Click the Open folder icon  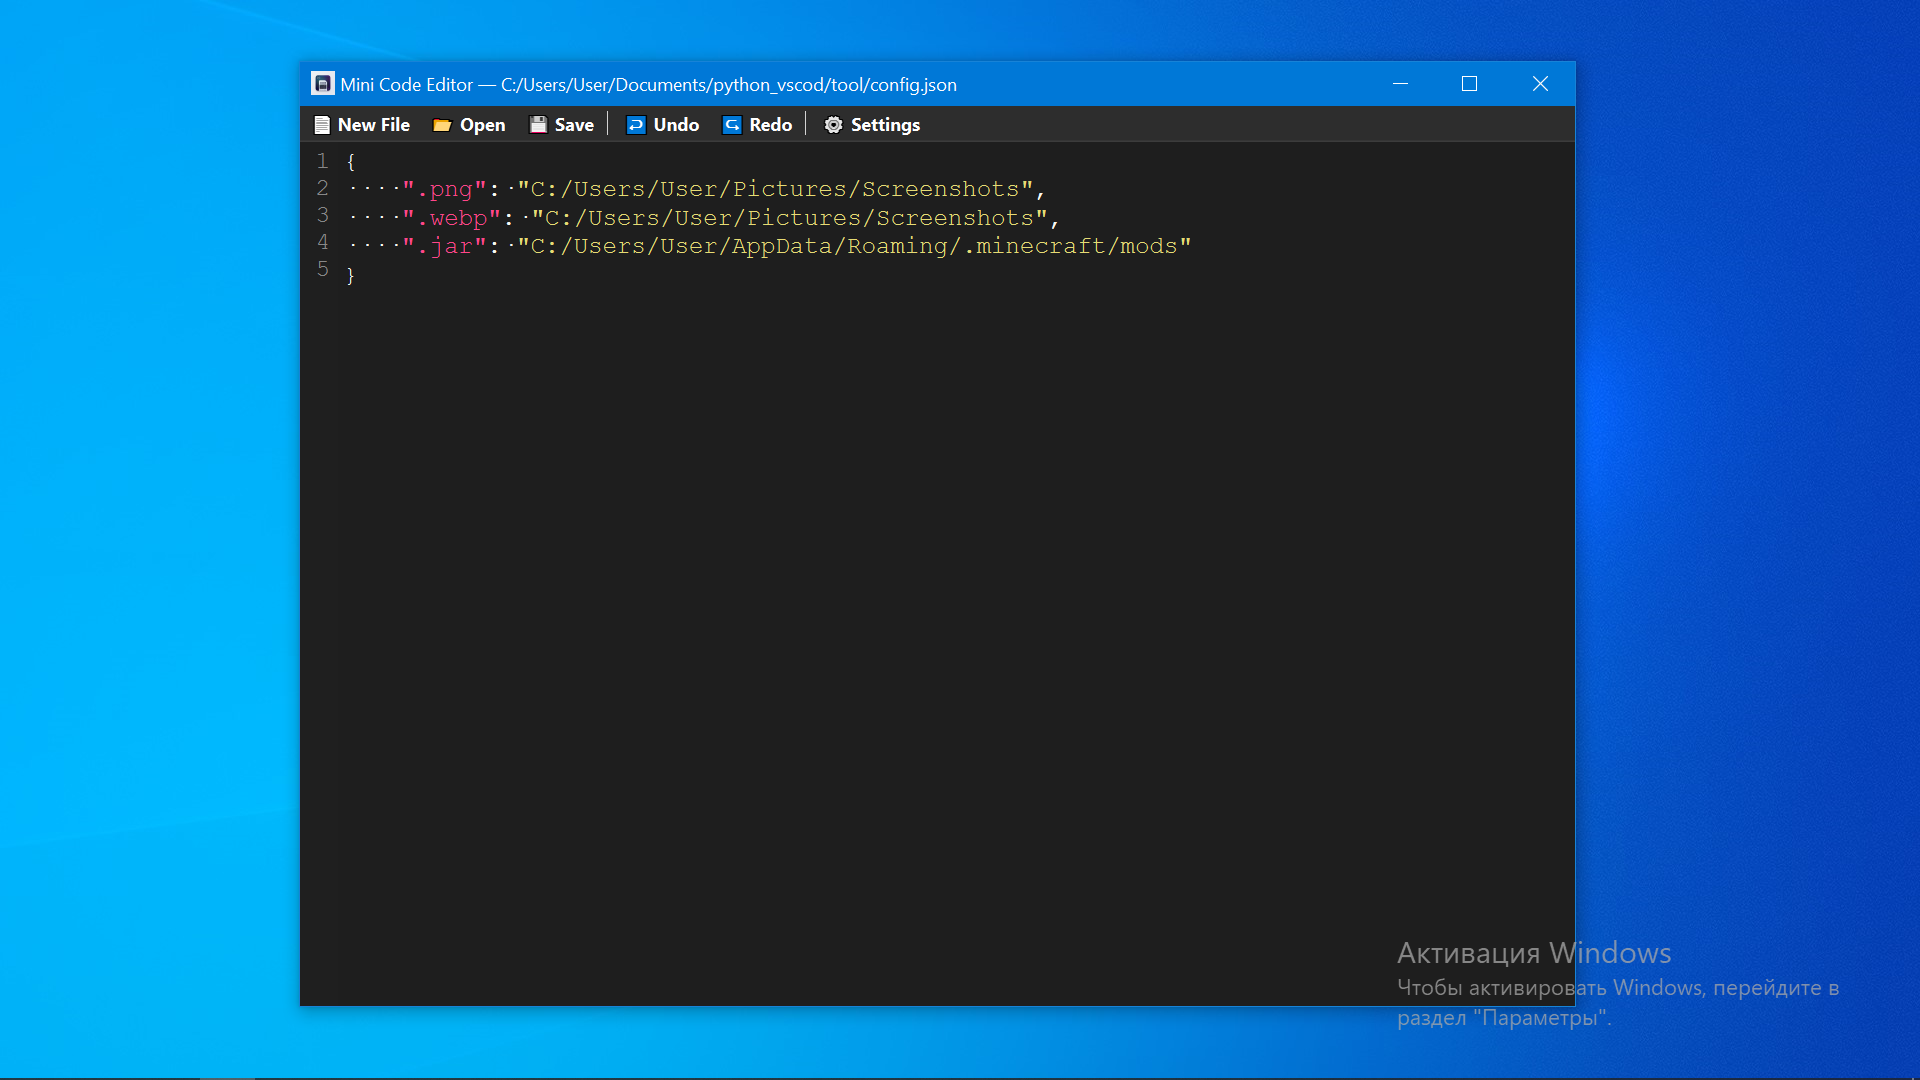click(442, 125)
